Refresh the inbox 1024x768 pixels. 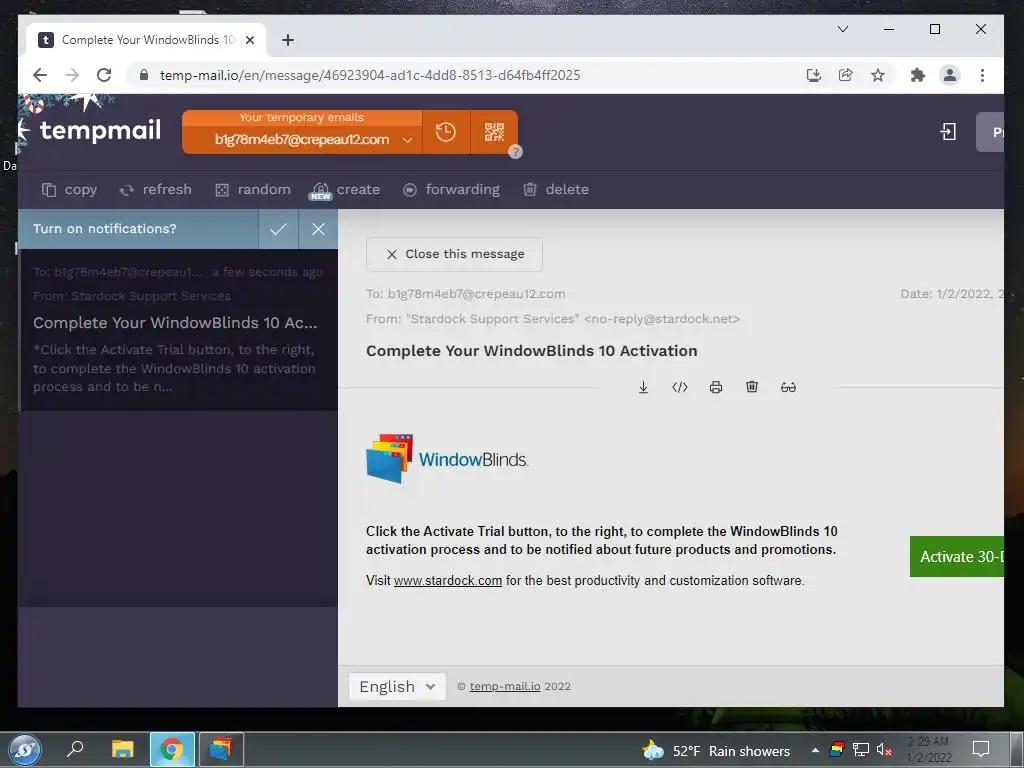pos(155,189)
